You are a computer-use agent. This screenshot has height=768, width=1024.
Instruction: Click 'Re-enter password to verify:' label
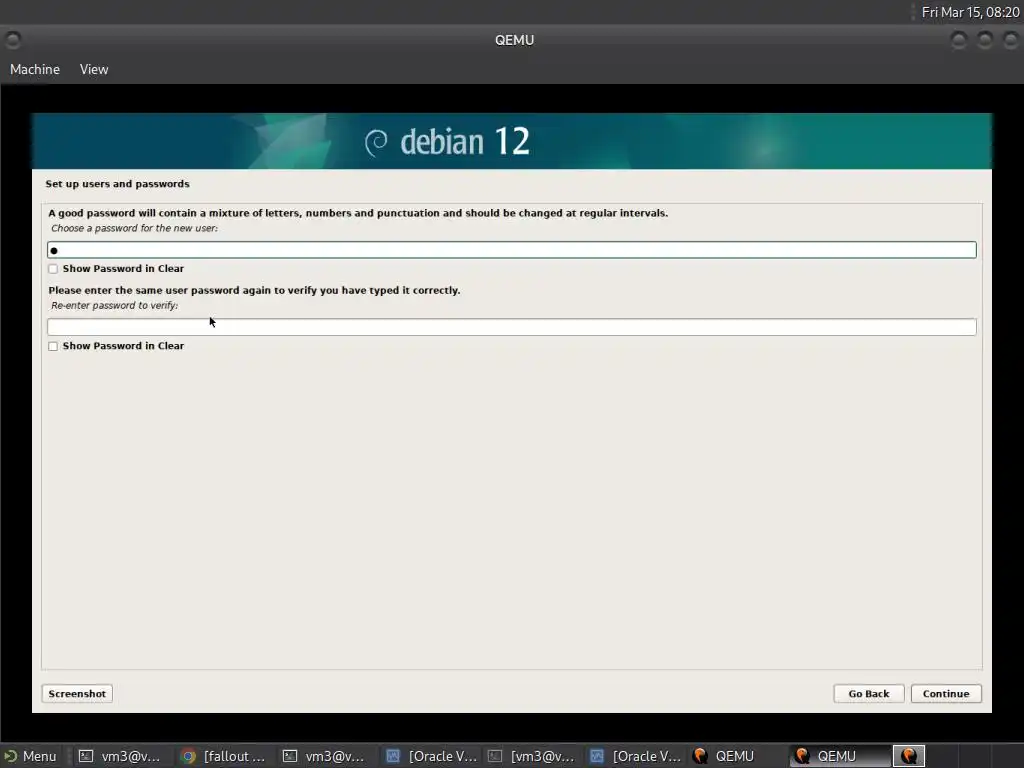tap(114, 306)
